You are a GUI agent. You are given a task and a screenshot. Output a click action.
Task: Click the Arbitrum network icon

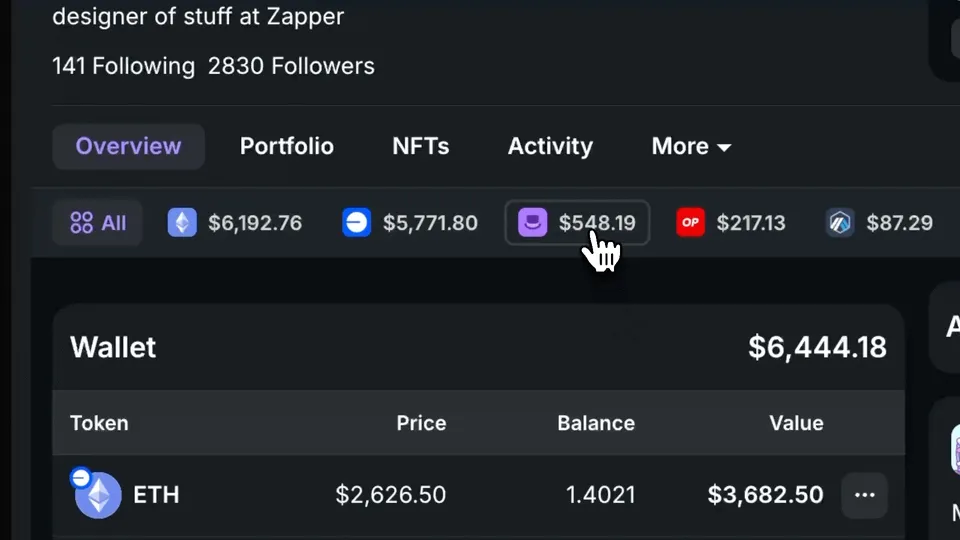pos(841,222)
